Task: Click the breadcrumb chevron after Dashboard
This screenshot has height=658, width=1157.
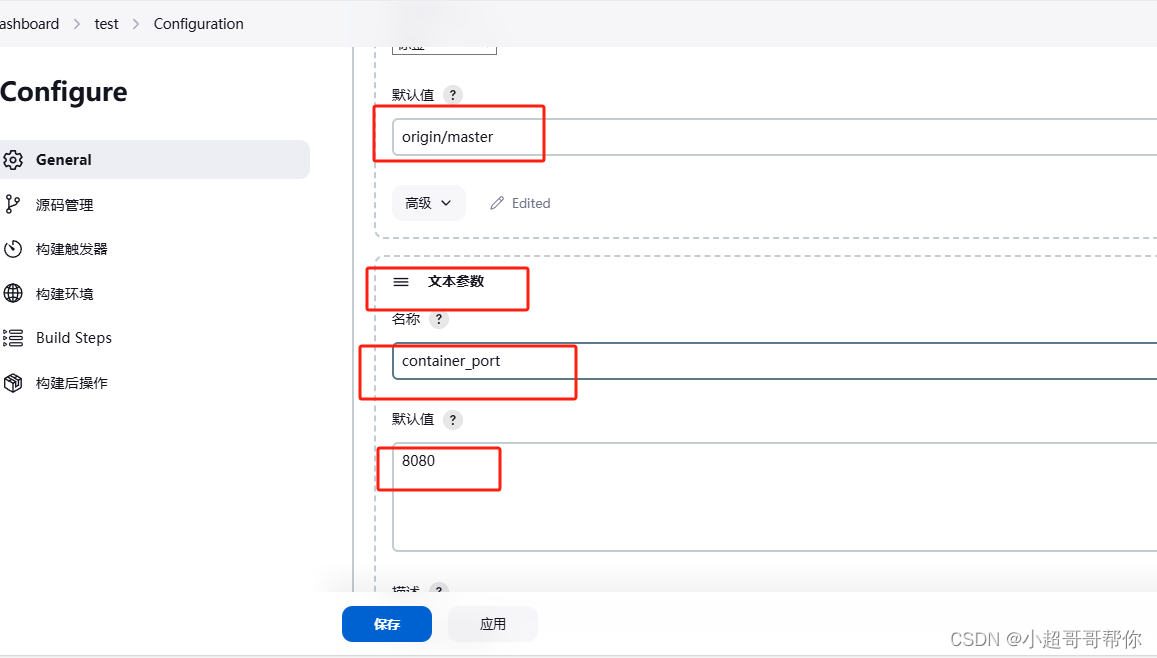Action: [x=77, y=24]
